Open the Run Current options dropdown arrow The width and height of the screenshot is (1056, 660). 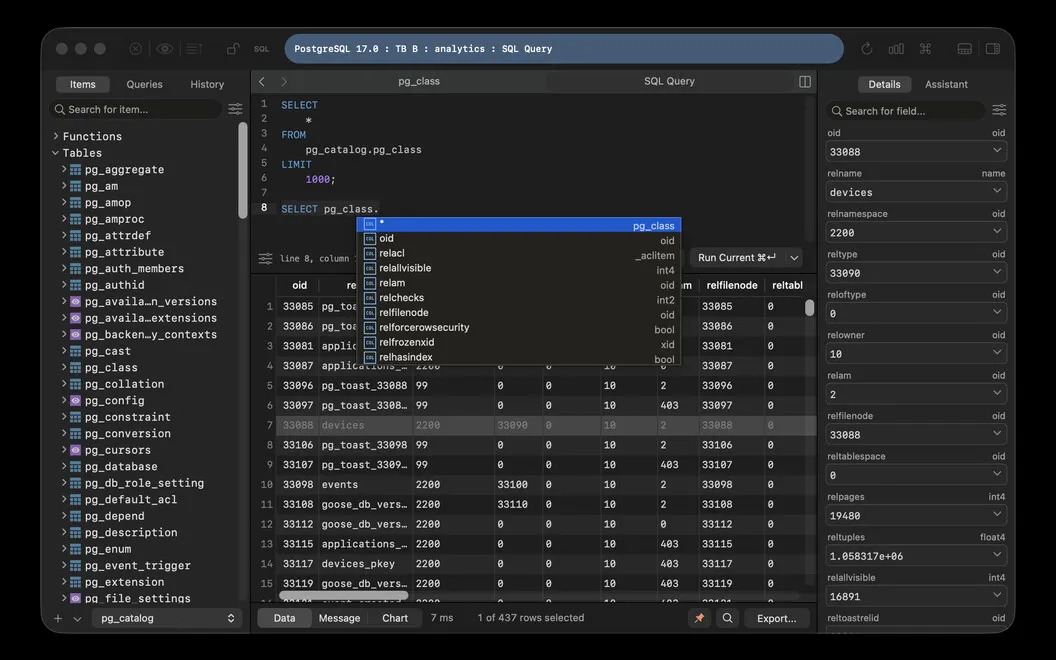coord(795,258)
